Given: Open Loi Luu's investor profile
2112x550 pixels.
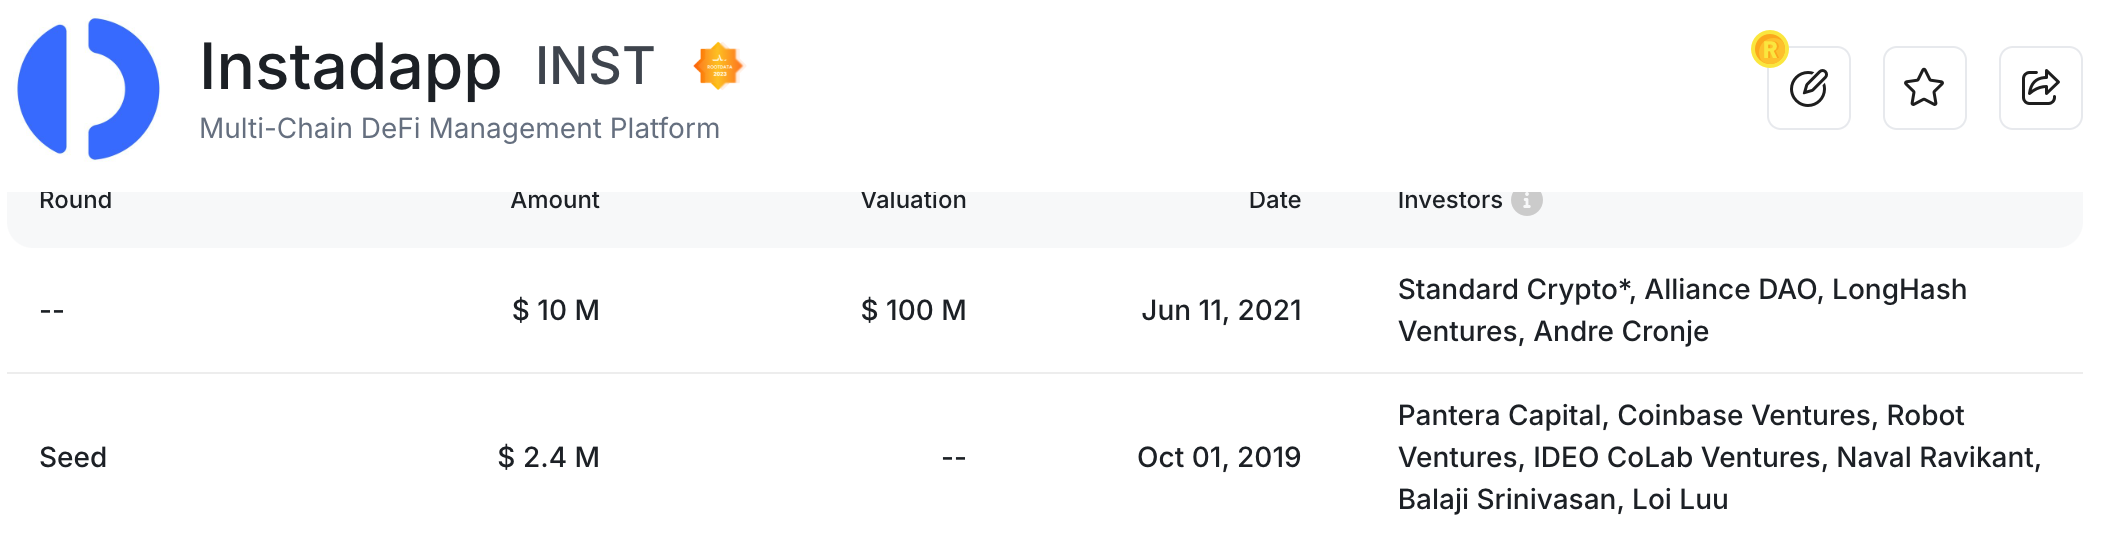Looking at the screenshot, I should 1680,500.
